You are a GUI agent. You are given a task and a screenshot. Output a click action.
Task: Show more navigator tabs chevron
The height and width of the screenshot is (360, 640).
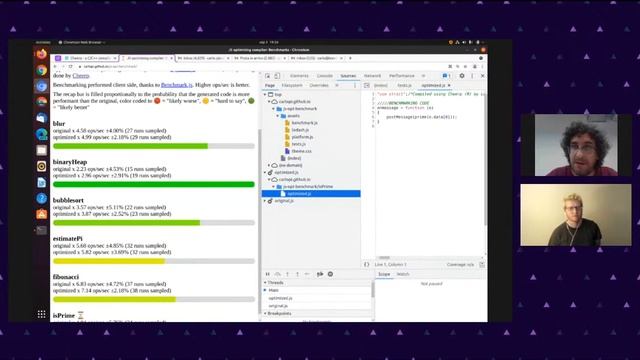(337, 85)
